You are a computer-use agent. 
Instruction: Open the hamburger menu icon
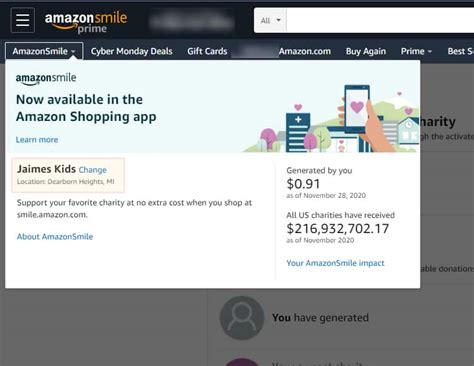click(22, 20)
